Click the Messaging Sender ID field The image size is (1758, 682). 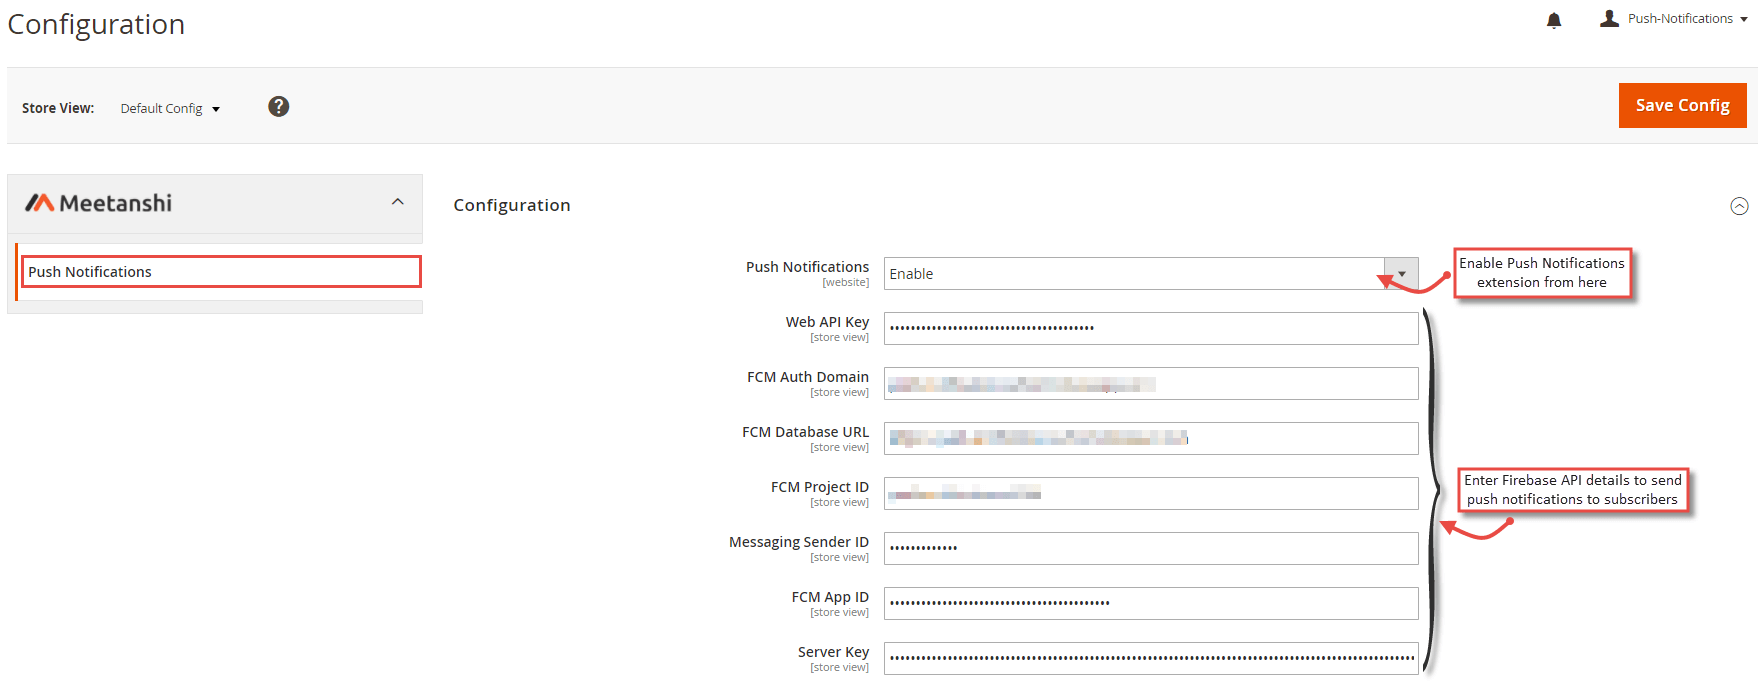tap(1150, 548)
